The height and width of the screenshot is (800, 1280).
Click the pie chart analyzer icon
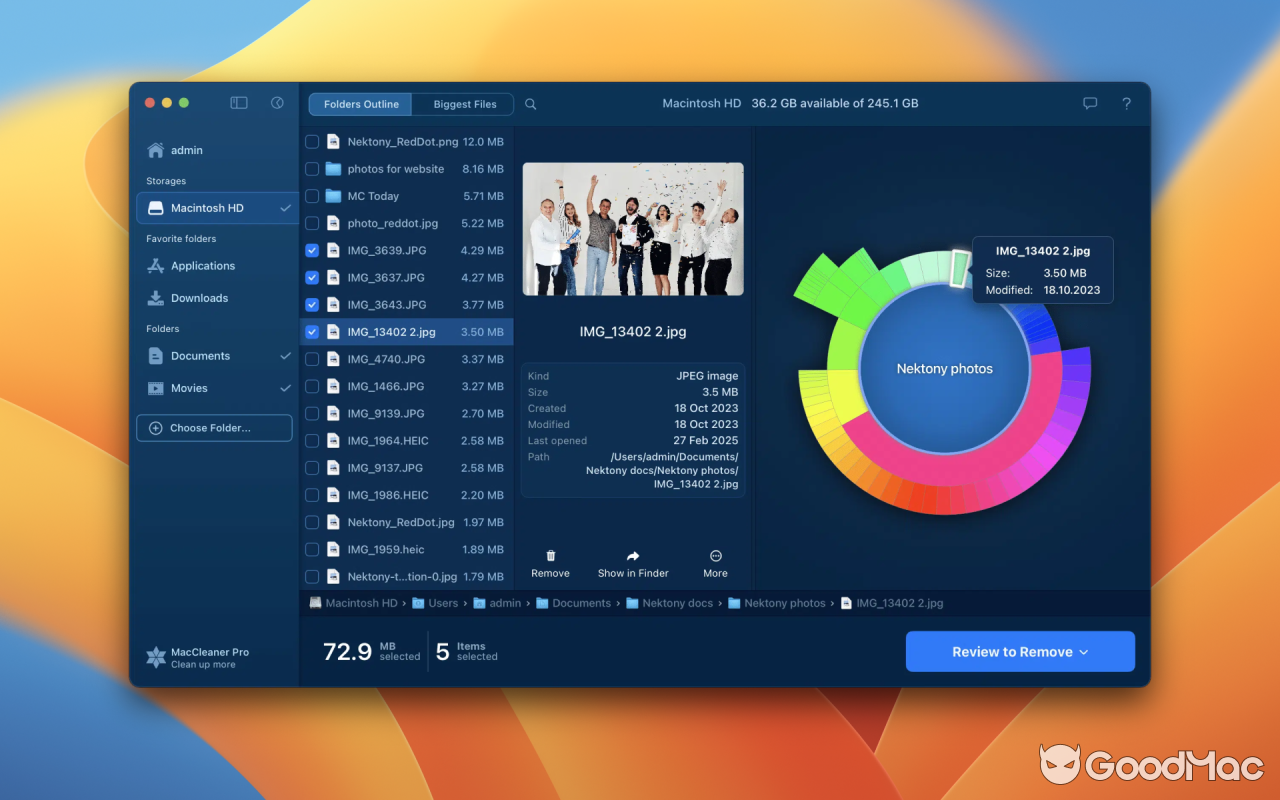coord(276,102)
